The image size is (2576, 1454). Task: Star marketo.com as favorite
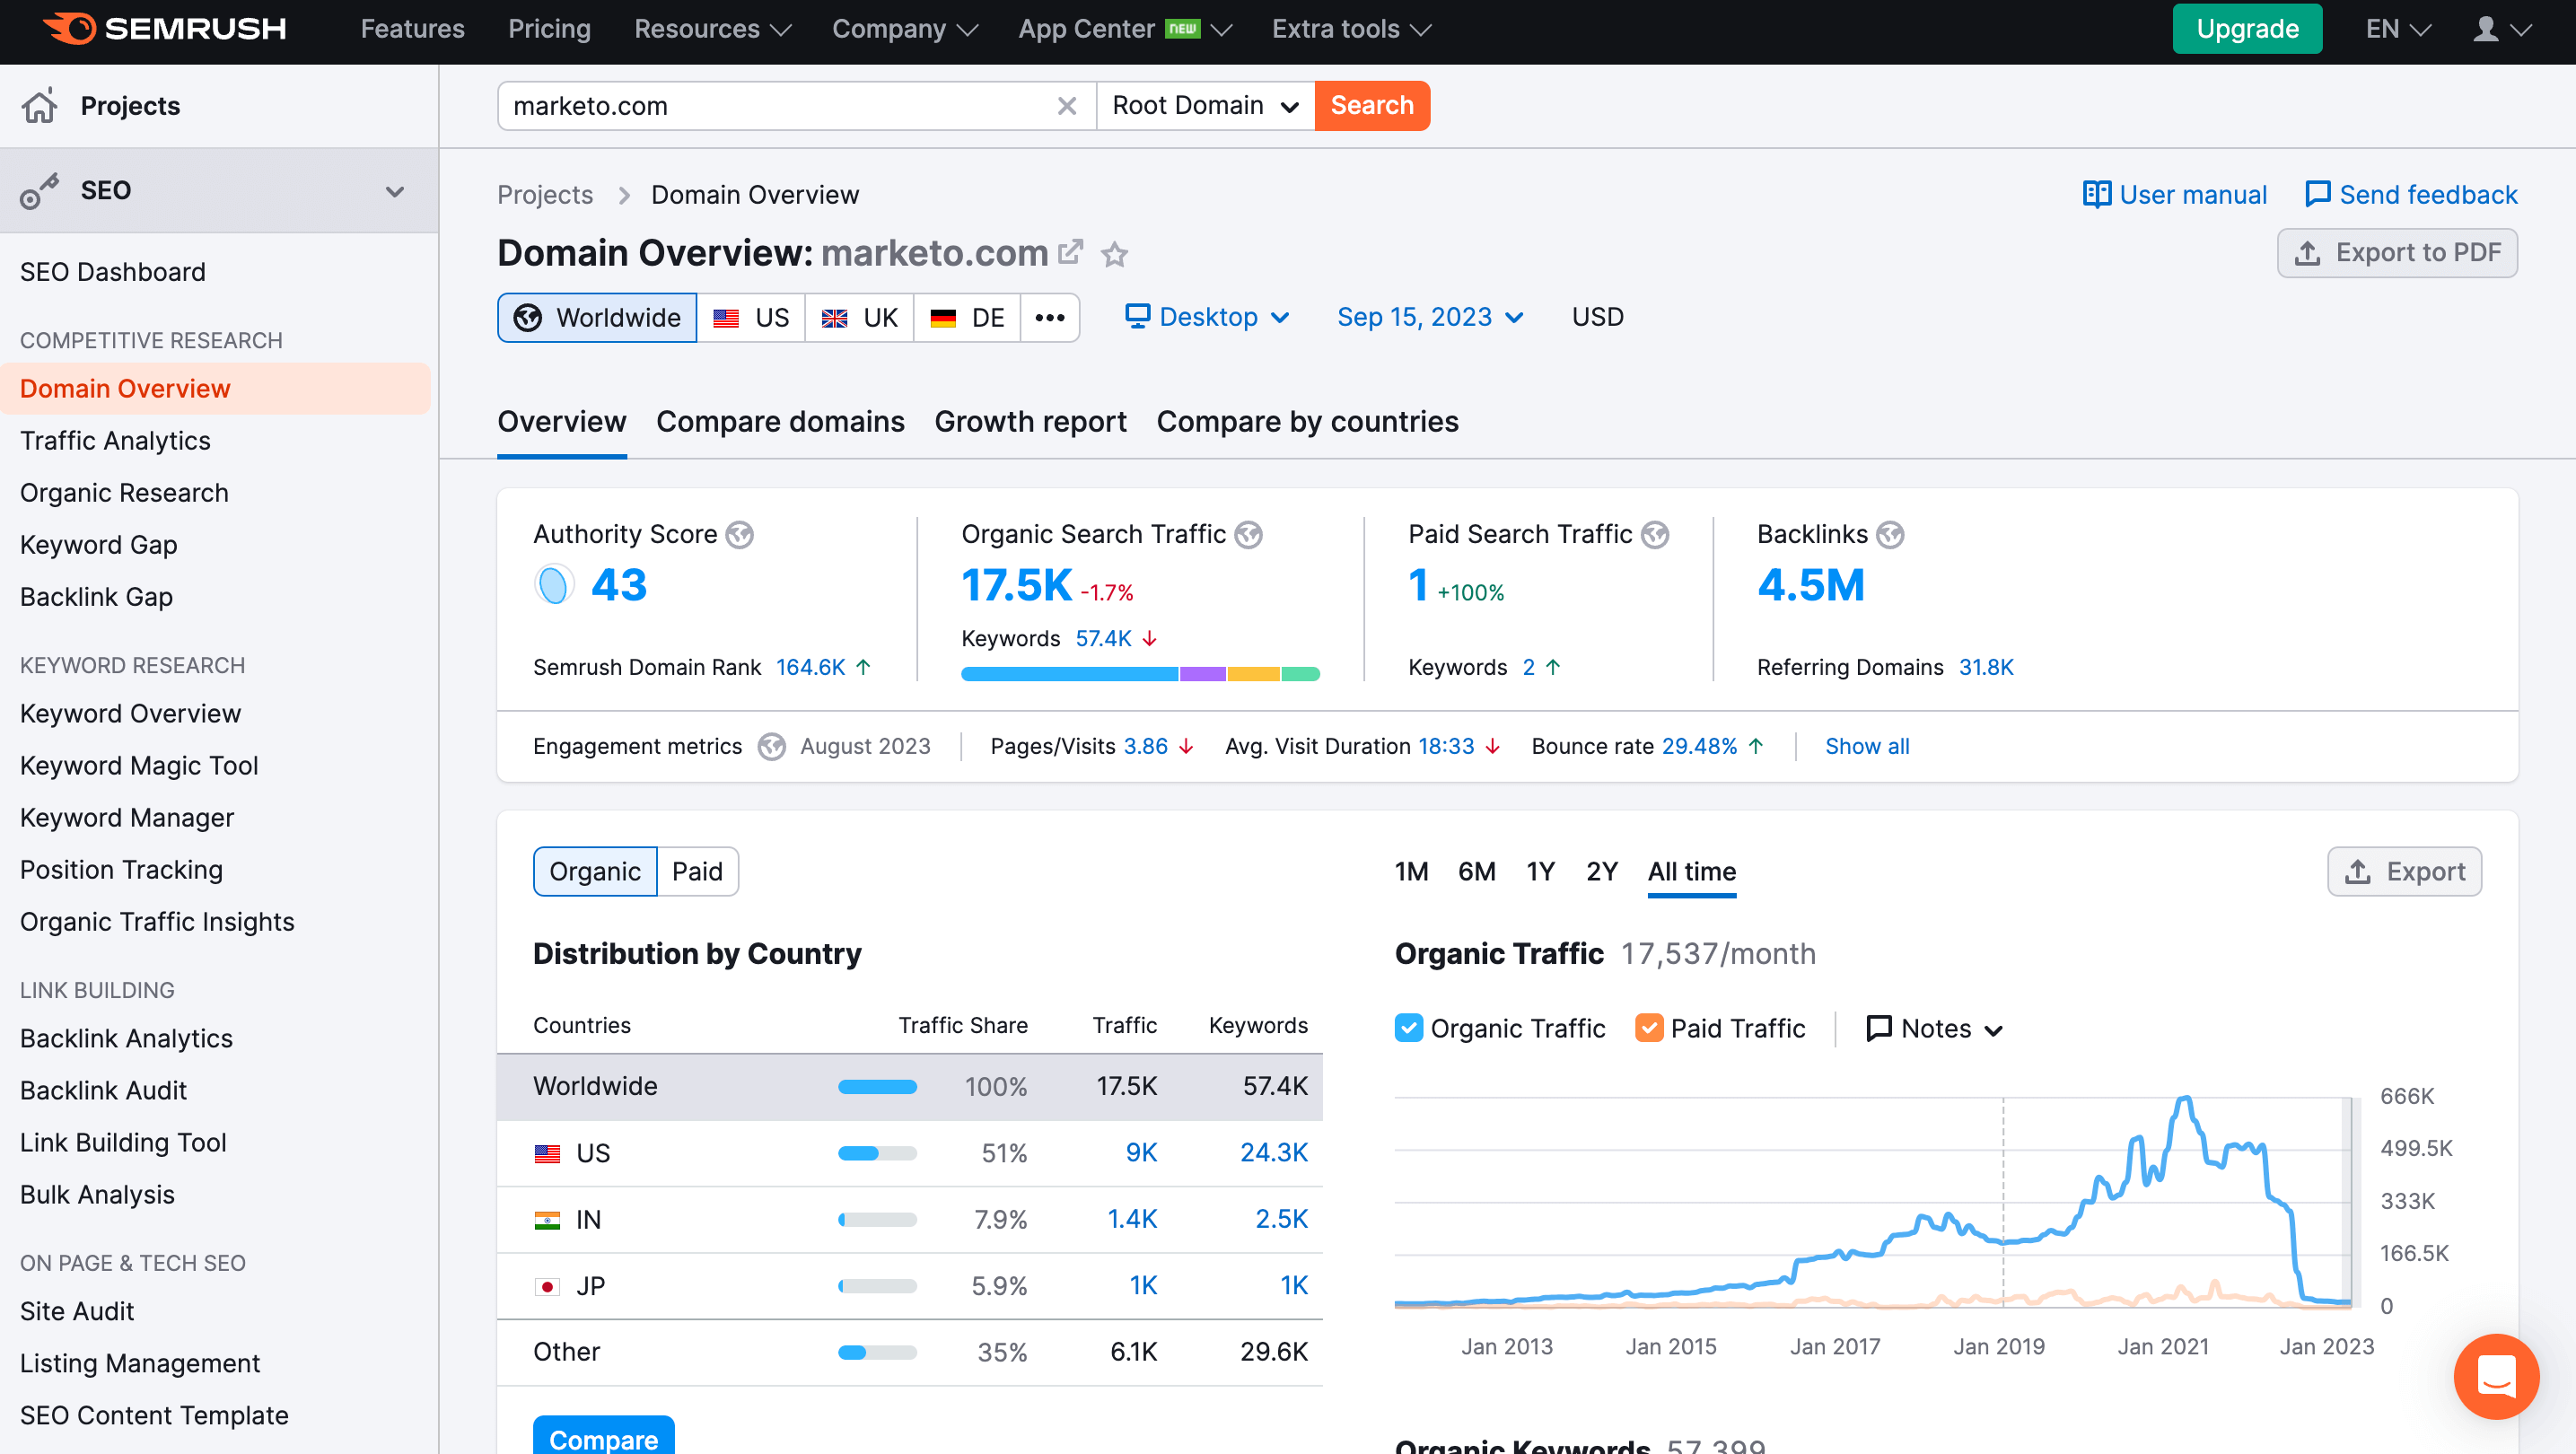[x=1114, y=254]
